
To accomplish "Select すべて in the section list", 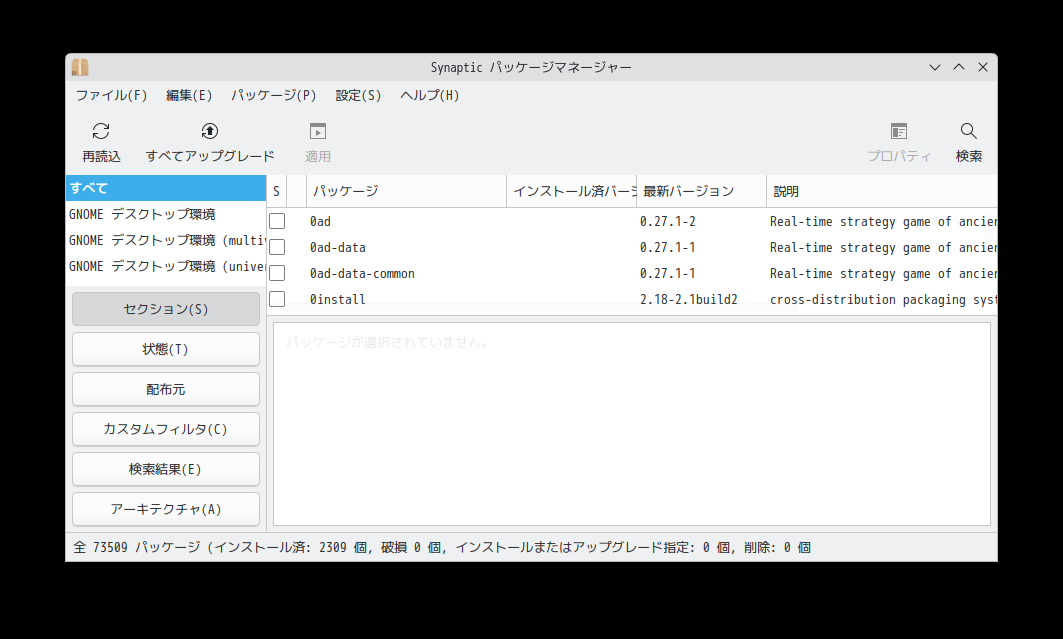I will 166,188.
